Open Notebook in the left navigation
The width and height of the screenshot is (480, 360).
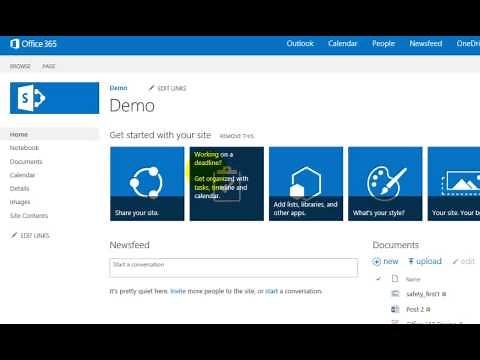tap(24, 148)
